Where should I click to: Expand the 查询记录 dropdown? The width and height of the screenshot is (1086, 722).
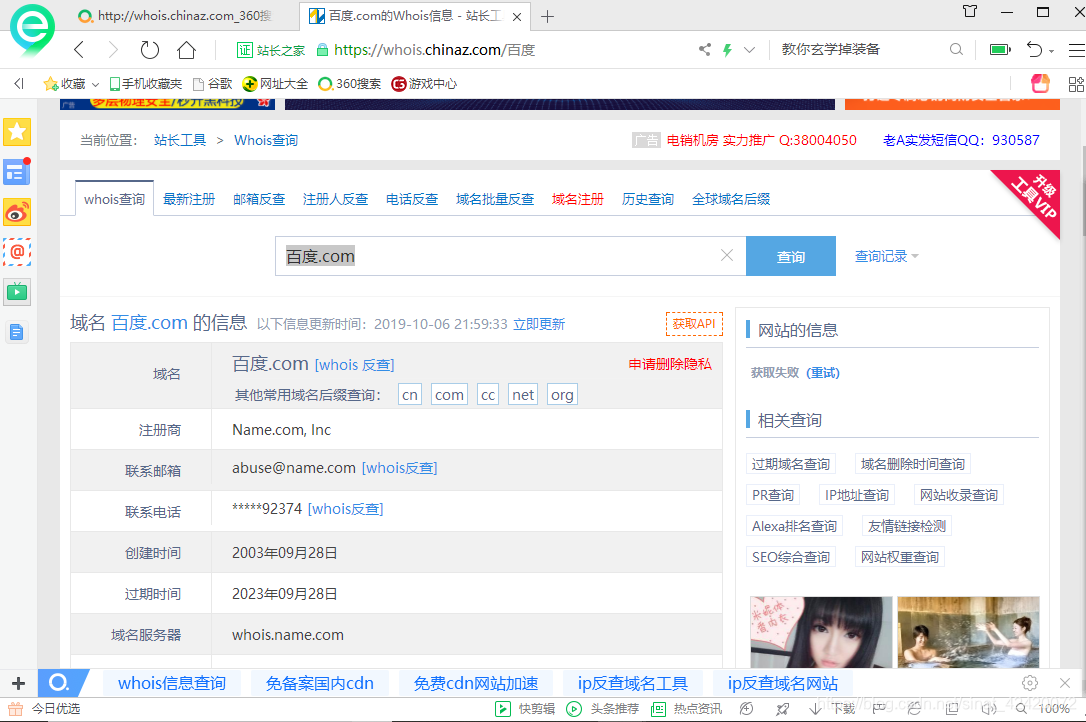887,256
